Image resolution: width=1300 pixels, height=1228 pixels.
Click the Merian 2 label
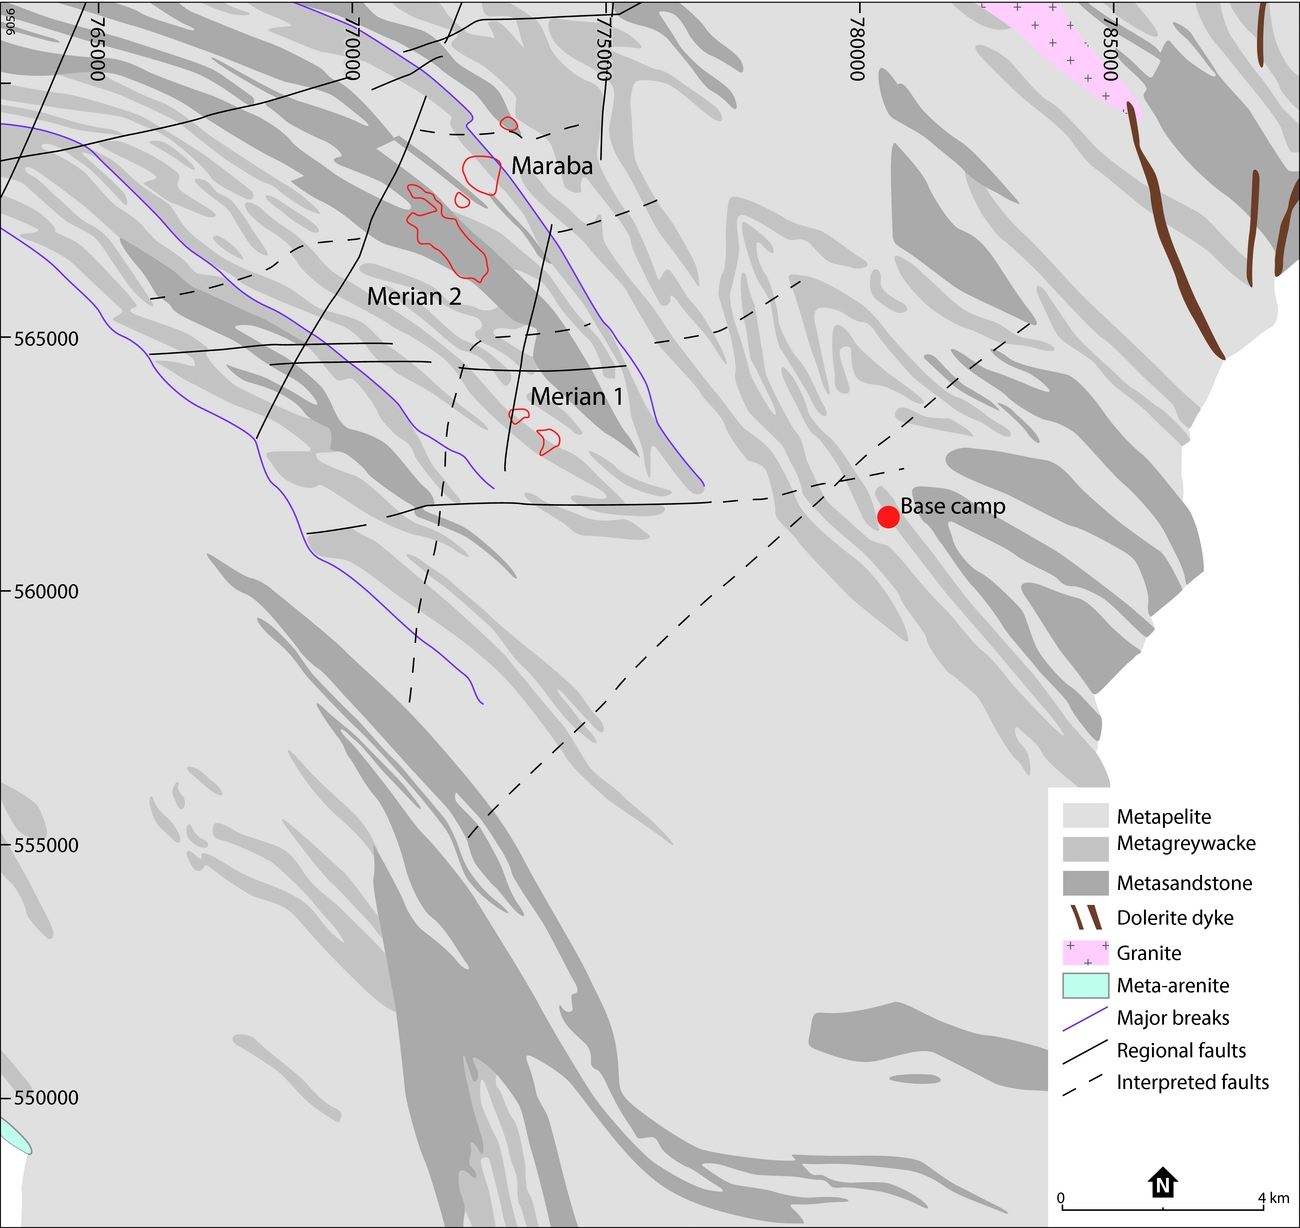[x=413, y=296]
